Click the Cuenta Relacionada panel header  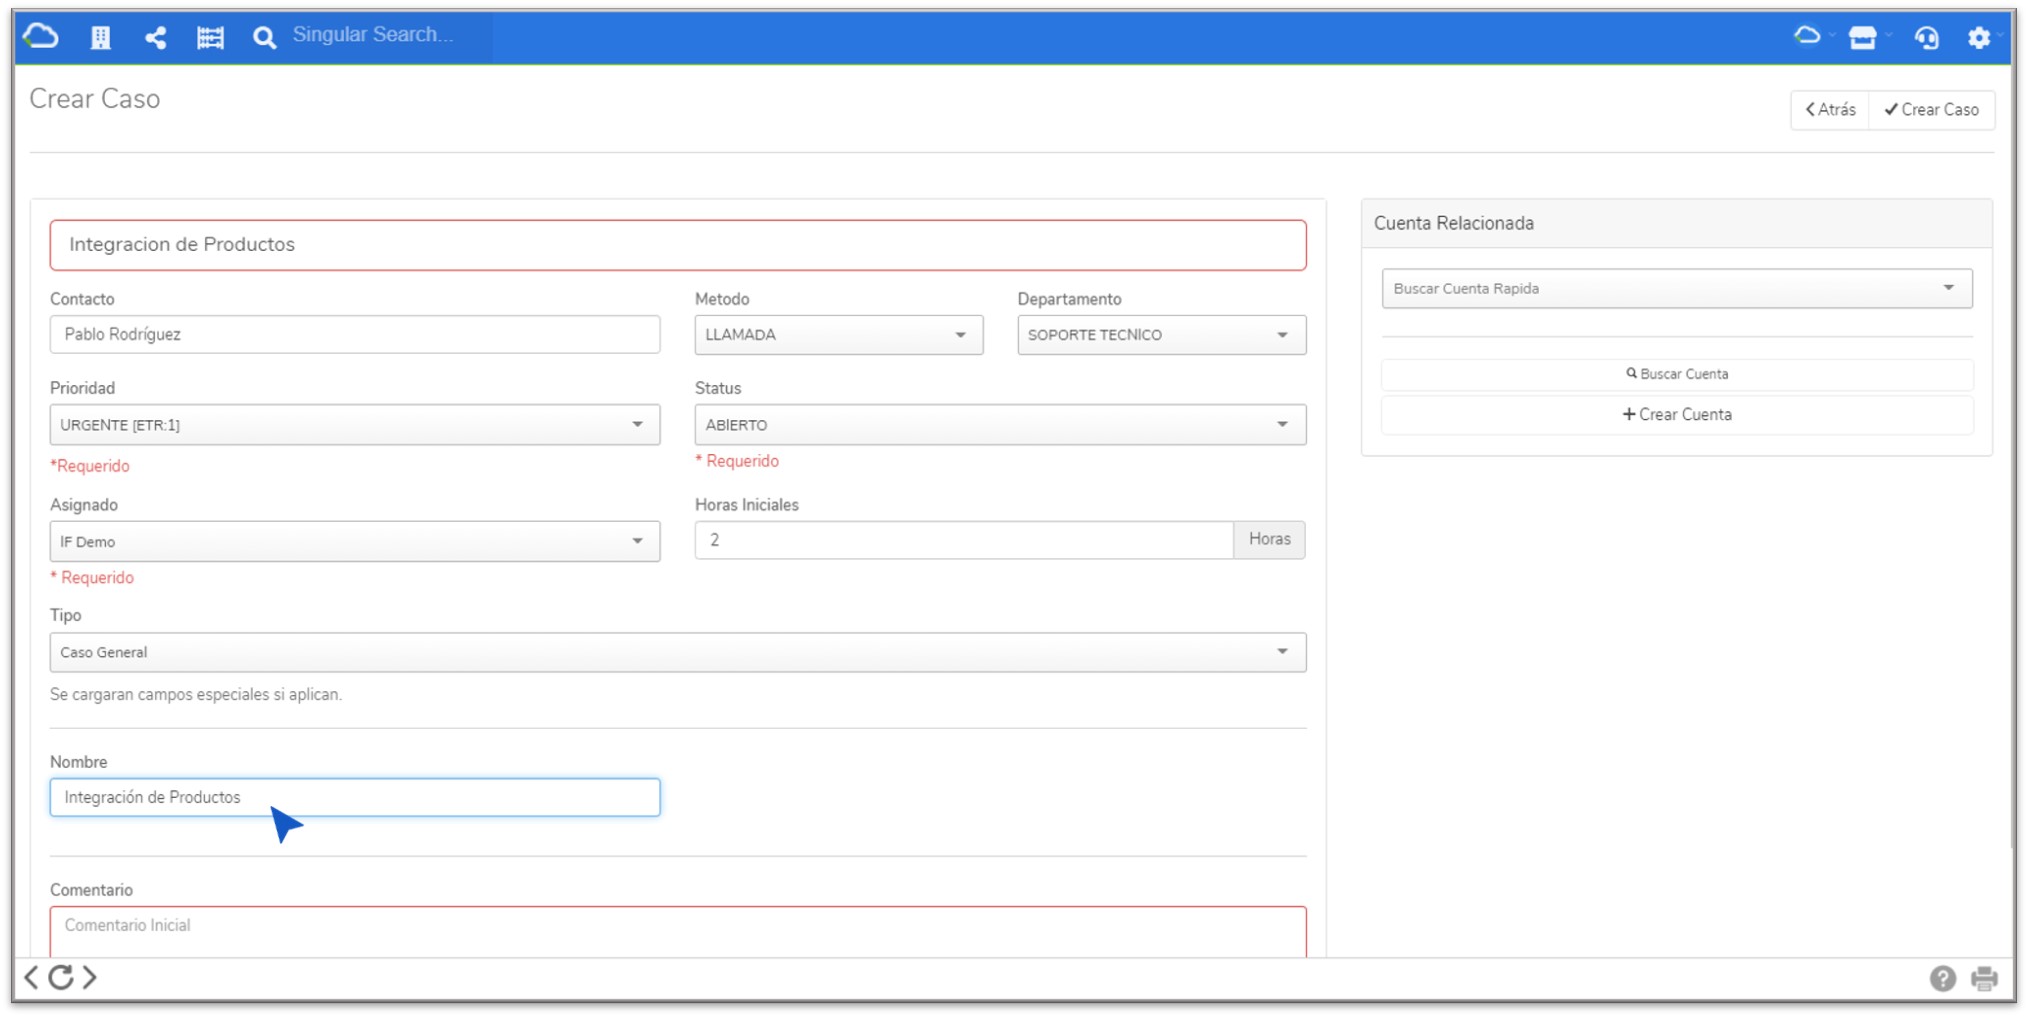1677,223
